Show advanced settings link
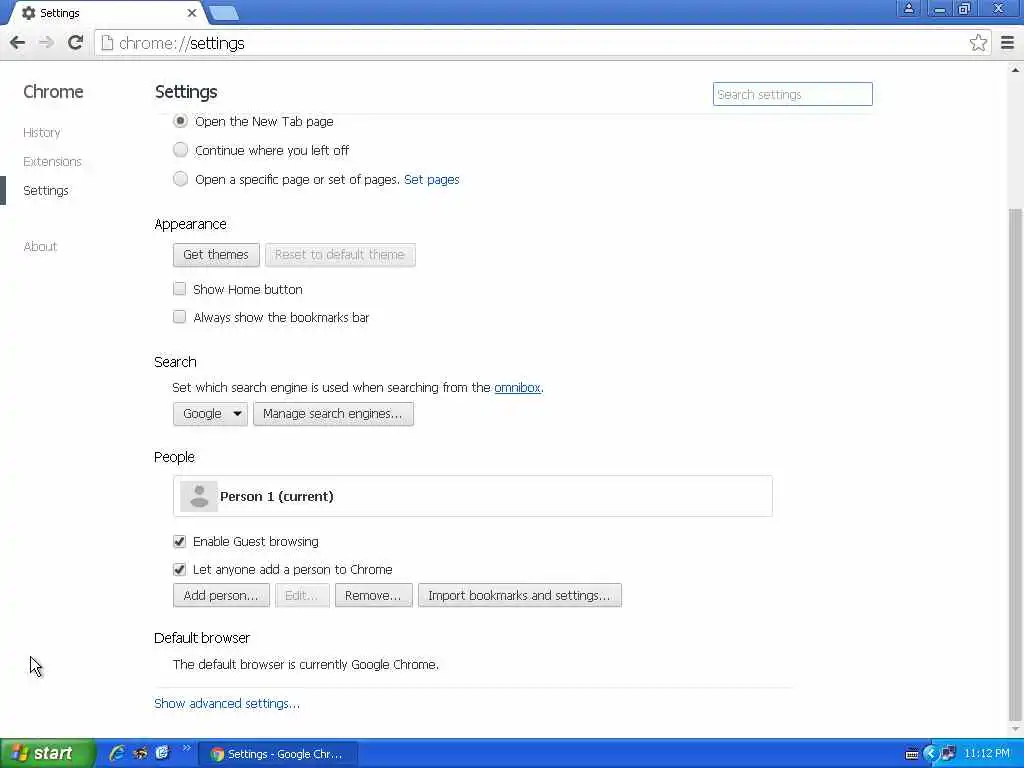Screen dimensions: 1024x768 pyautogui.click(x=227, y=703)
